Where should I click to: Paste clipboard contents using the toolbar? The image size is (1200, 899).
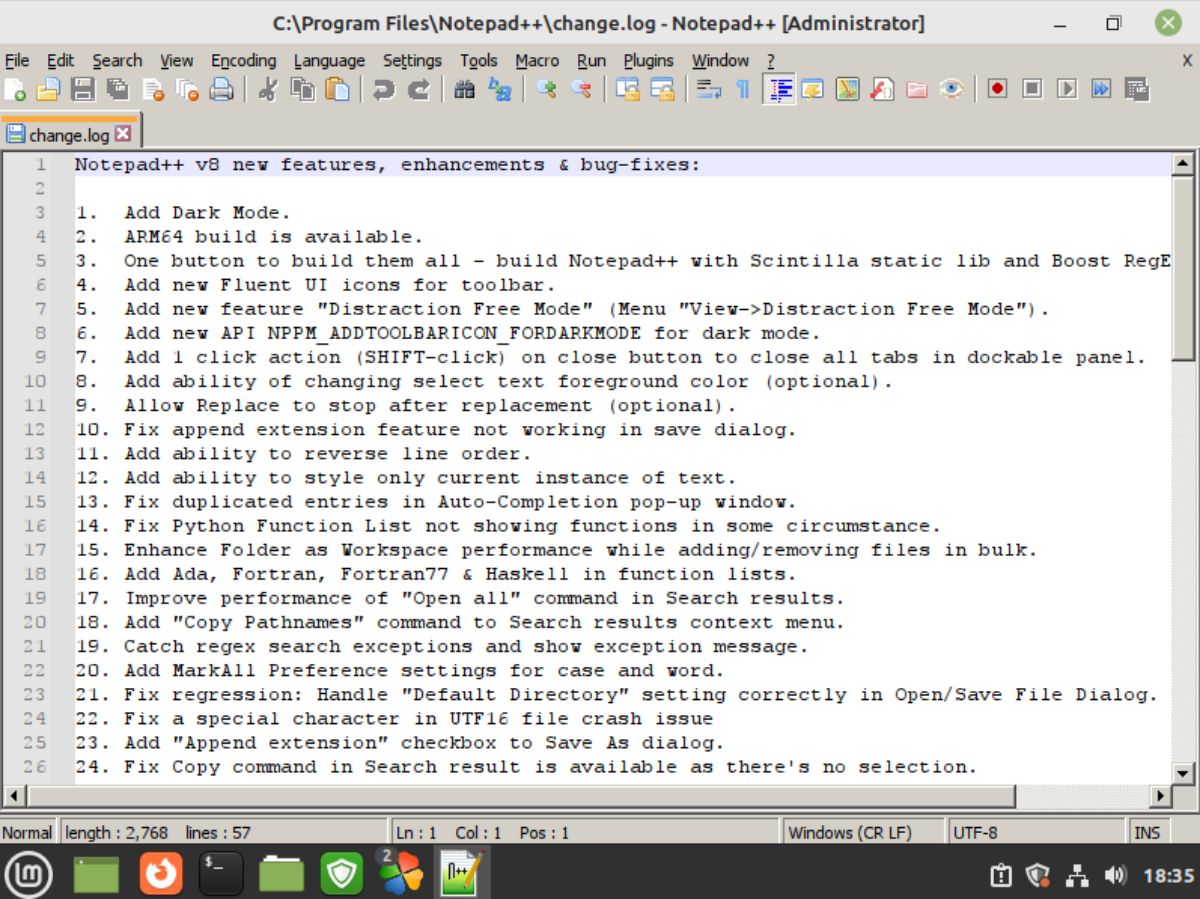340,89
